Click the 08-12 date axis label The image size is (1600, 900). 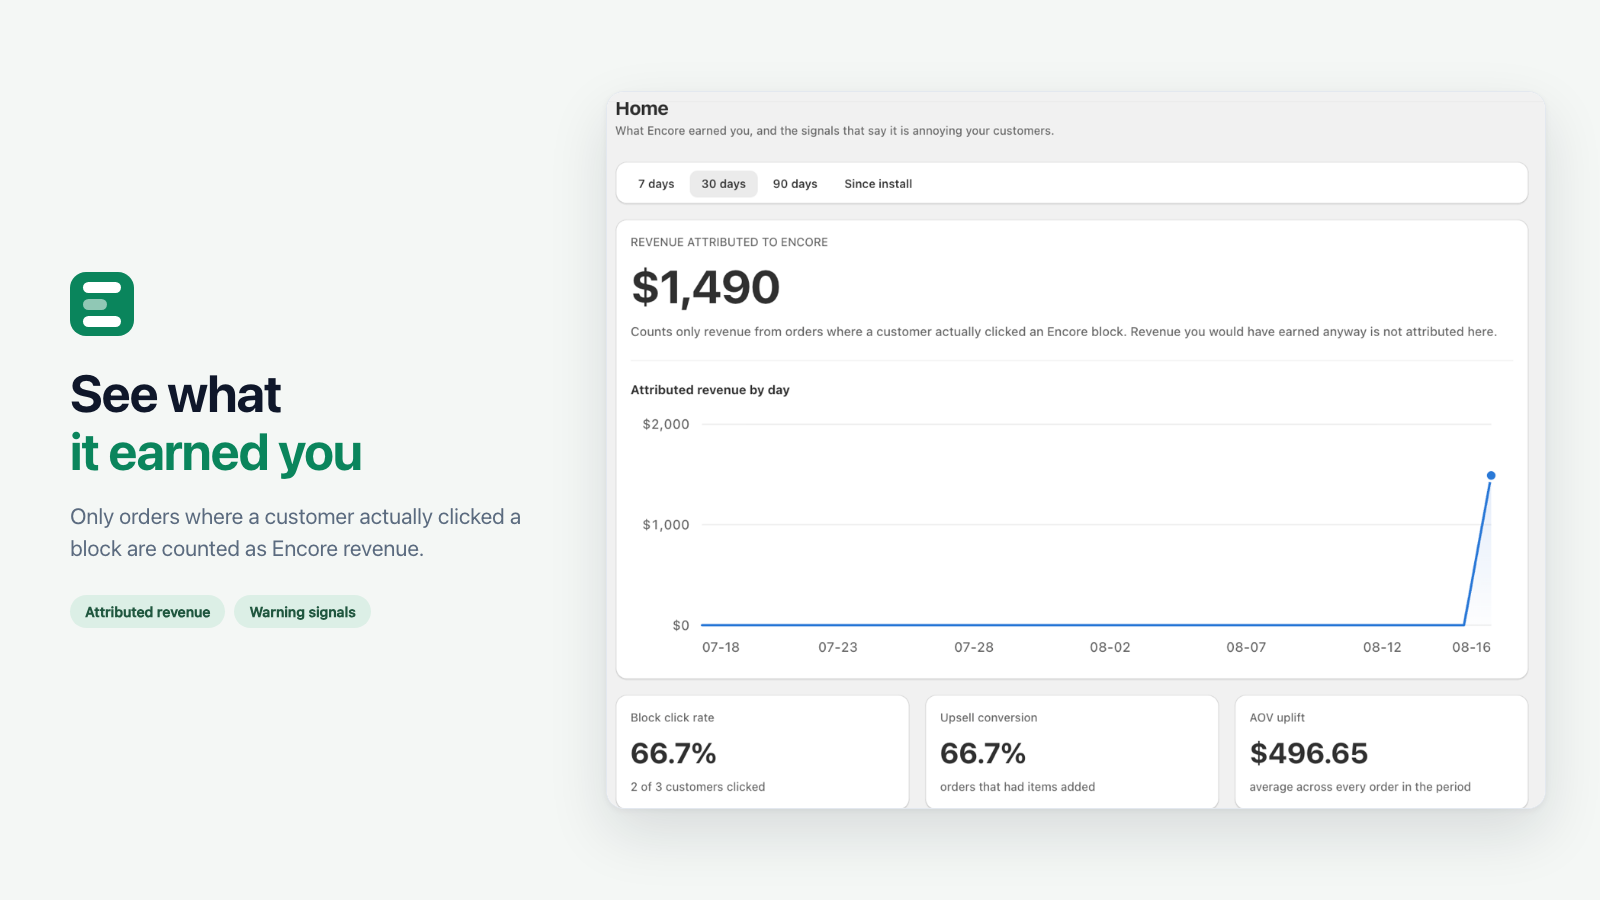[x=1382, y=647]
